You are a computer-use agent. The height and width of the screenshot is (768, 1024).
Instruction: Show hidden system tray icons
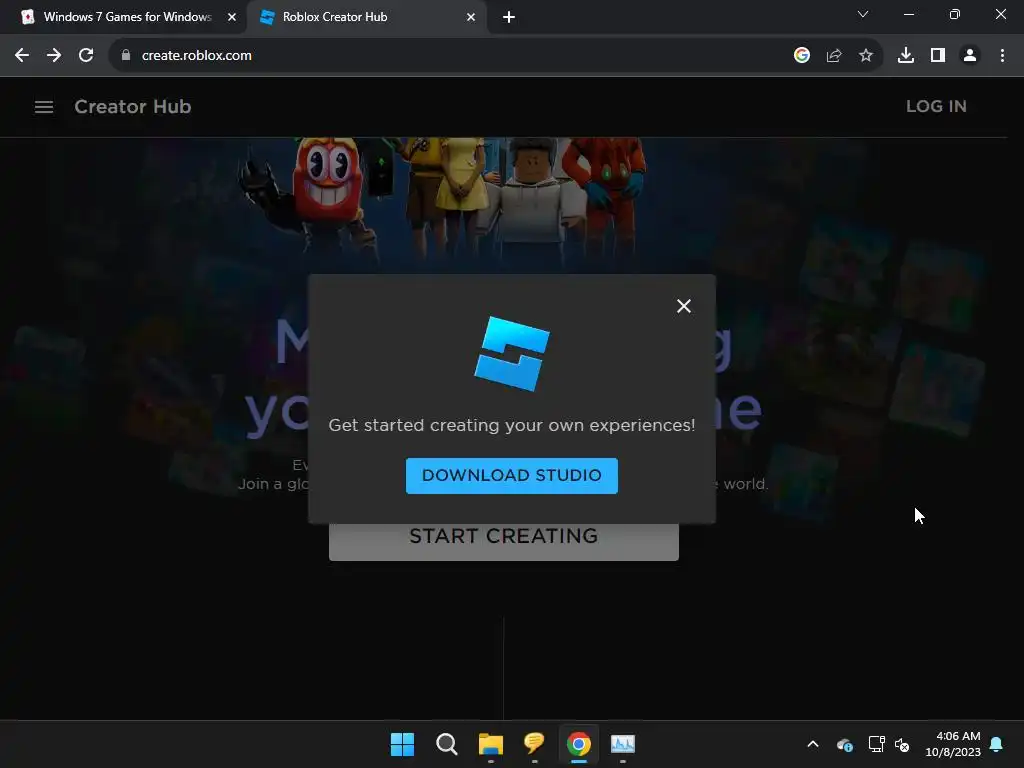tap(813, 744)
